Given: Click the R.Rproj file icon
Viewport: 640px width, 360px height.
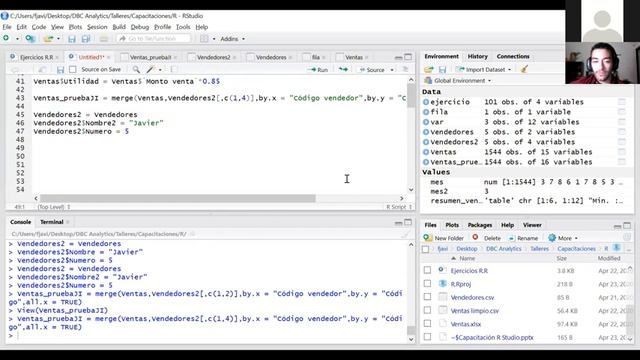Looking at the screenshot, I should tap(442, 283).
